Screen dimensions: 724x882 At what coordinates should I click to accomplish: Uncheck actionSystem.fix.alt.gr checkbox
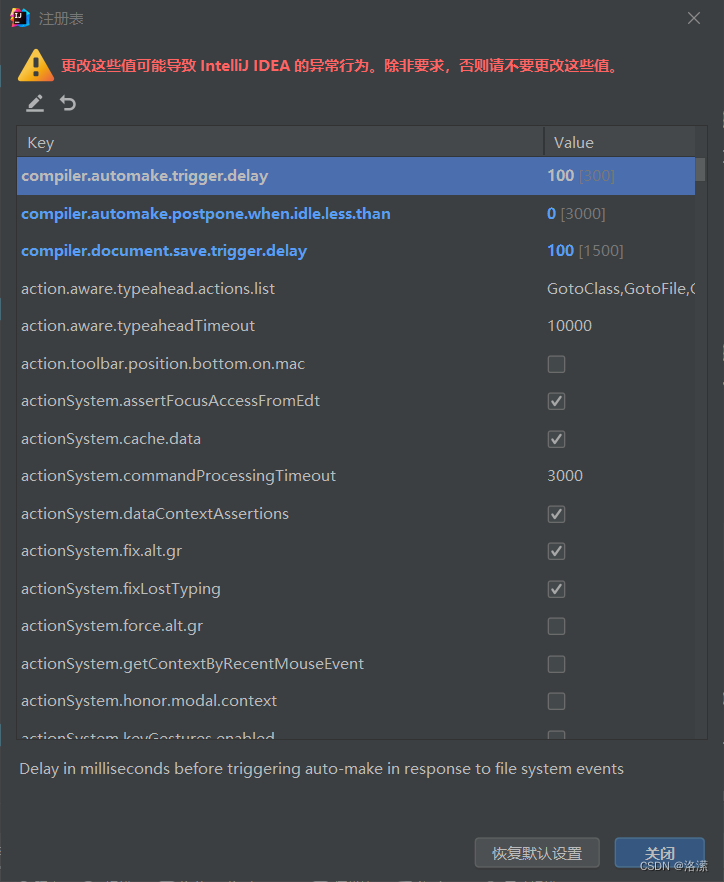tap(556, 551)
